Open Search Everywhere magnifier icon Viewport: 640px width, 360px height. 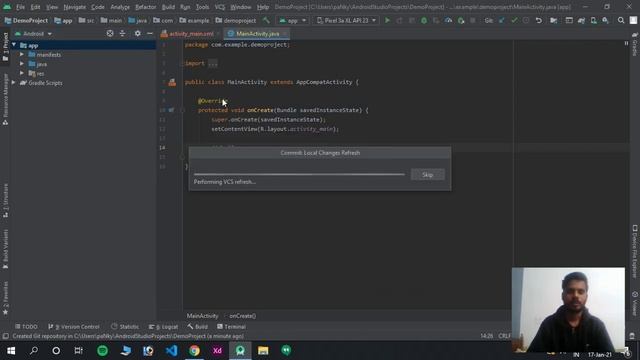coord(621,20)
